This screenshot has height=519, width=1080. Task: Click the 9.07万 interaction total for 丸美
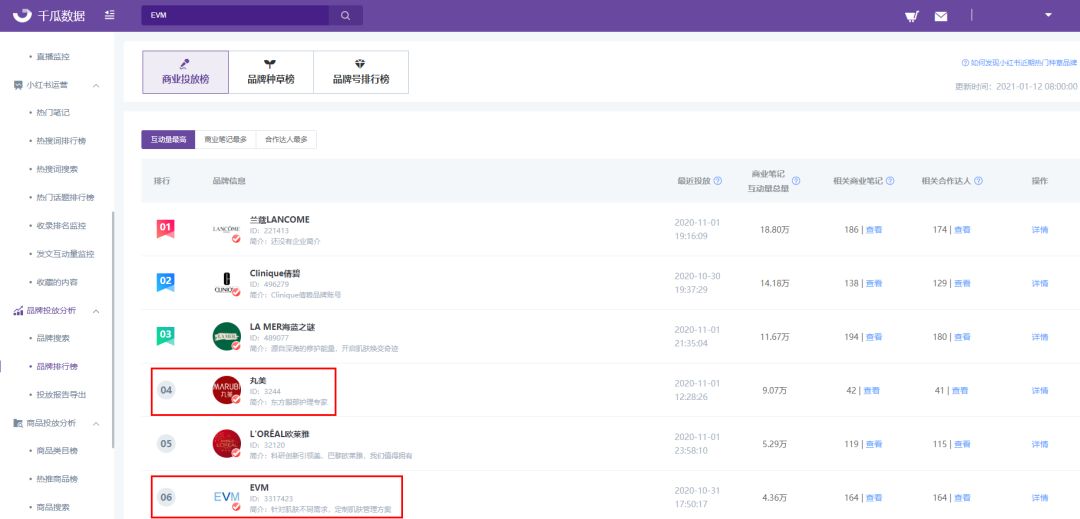pos(775,391)
